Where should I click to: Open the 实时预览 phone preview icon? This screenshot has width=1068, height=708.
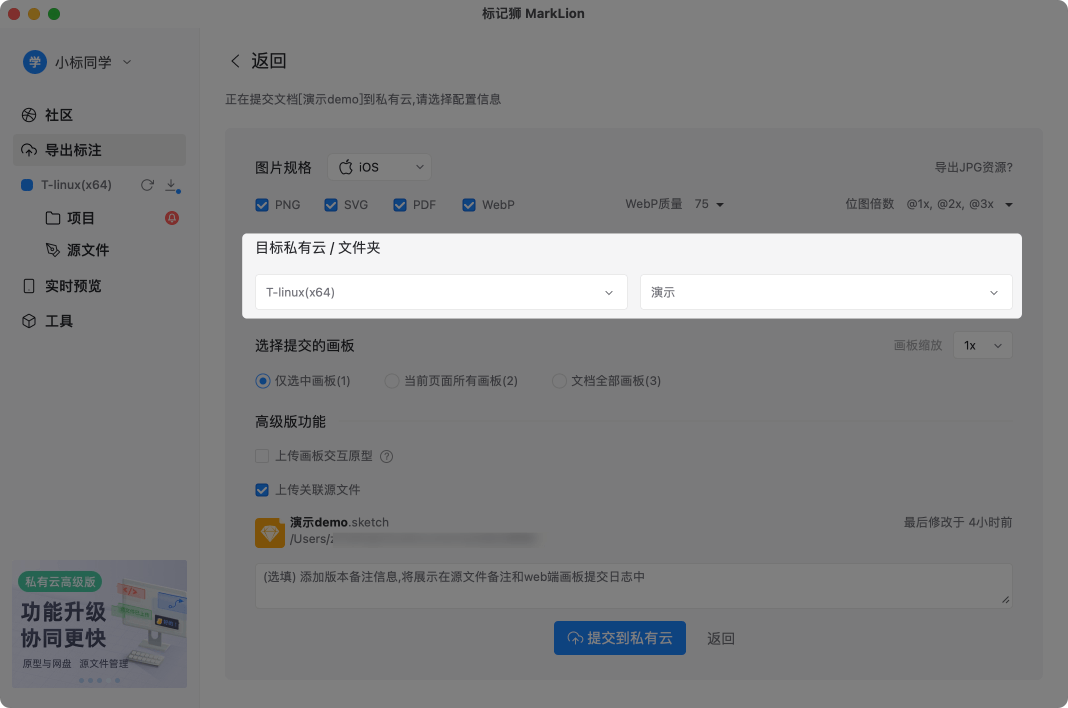point(29,286)
